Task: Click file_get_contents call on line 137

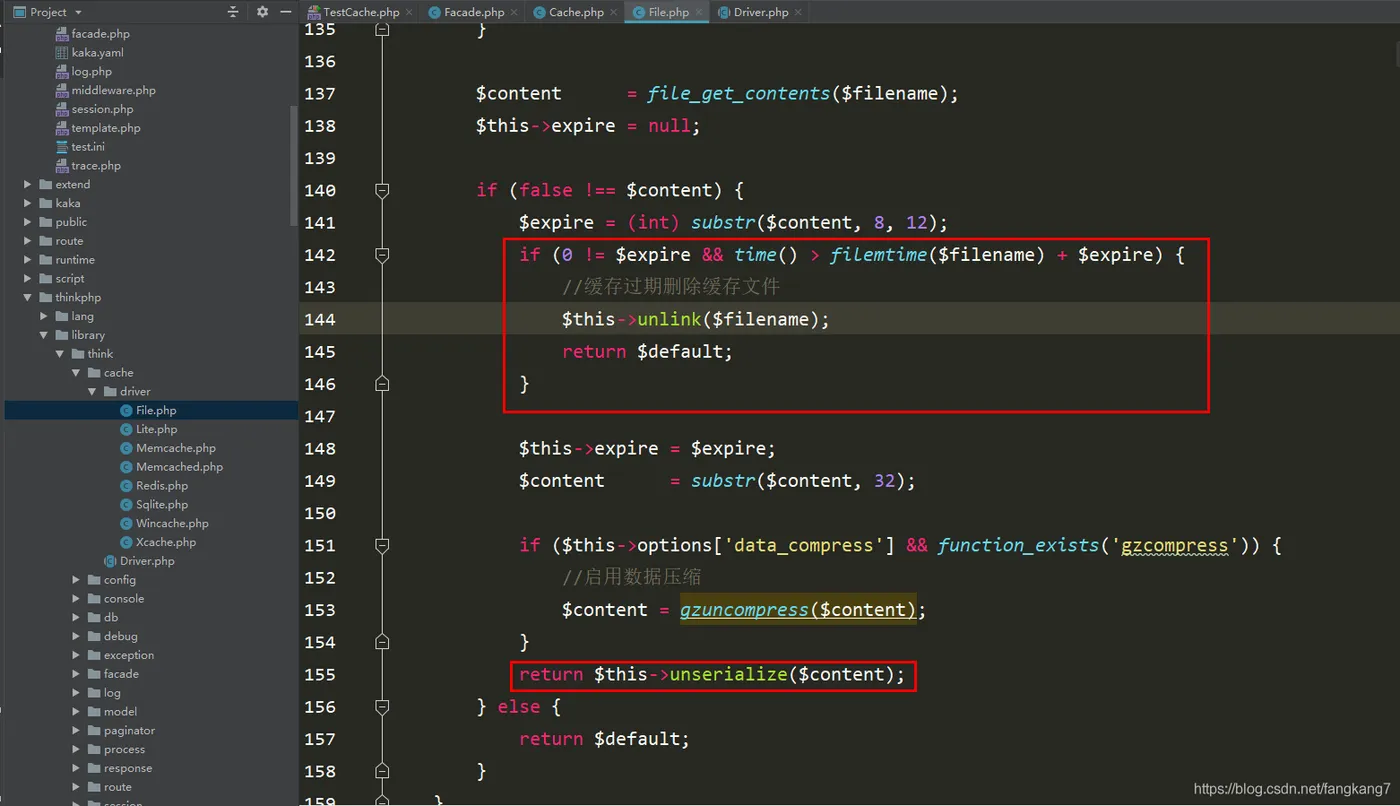Action: pyautogui.click(x=738, y=94)
